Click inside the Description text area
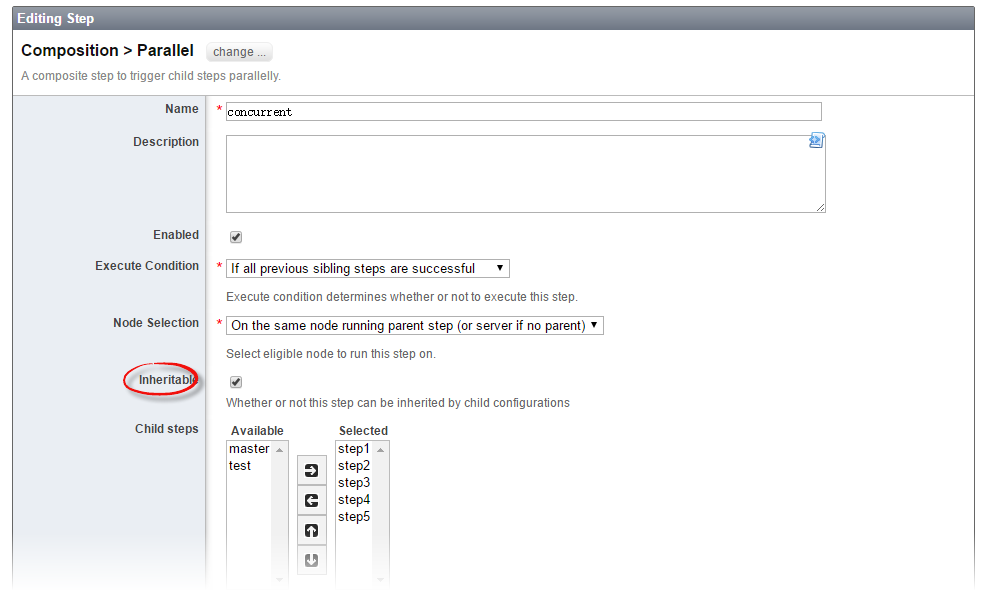983x591 pixels. point(525,174)
